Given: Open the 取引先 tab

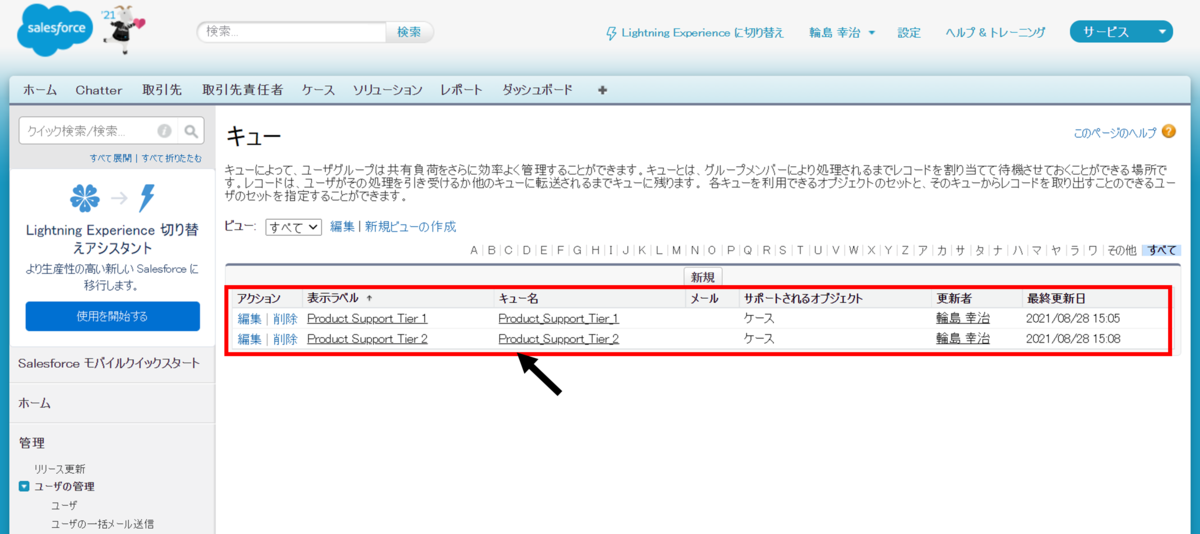Looking at the screenshot, I should [x=162, y=90].
